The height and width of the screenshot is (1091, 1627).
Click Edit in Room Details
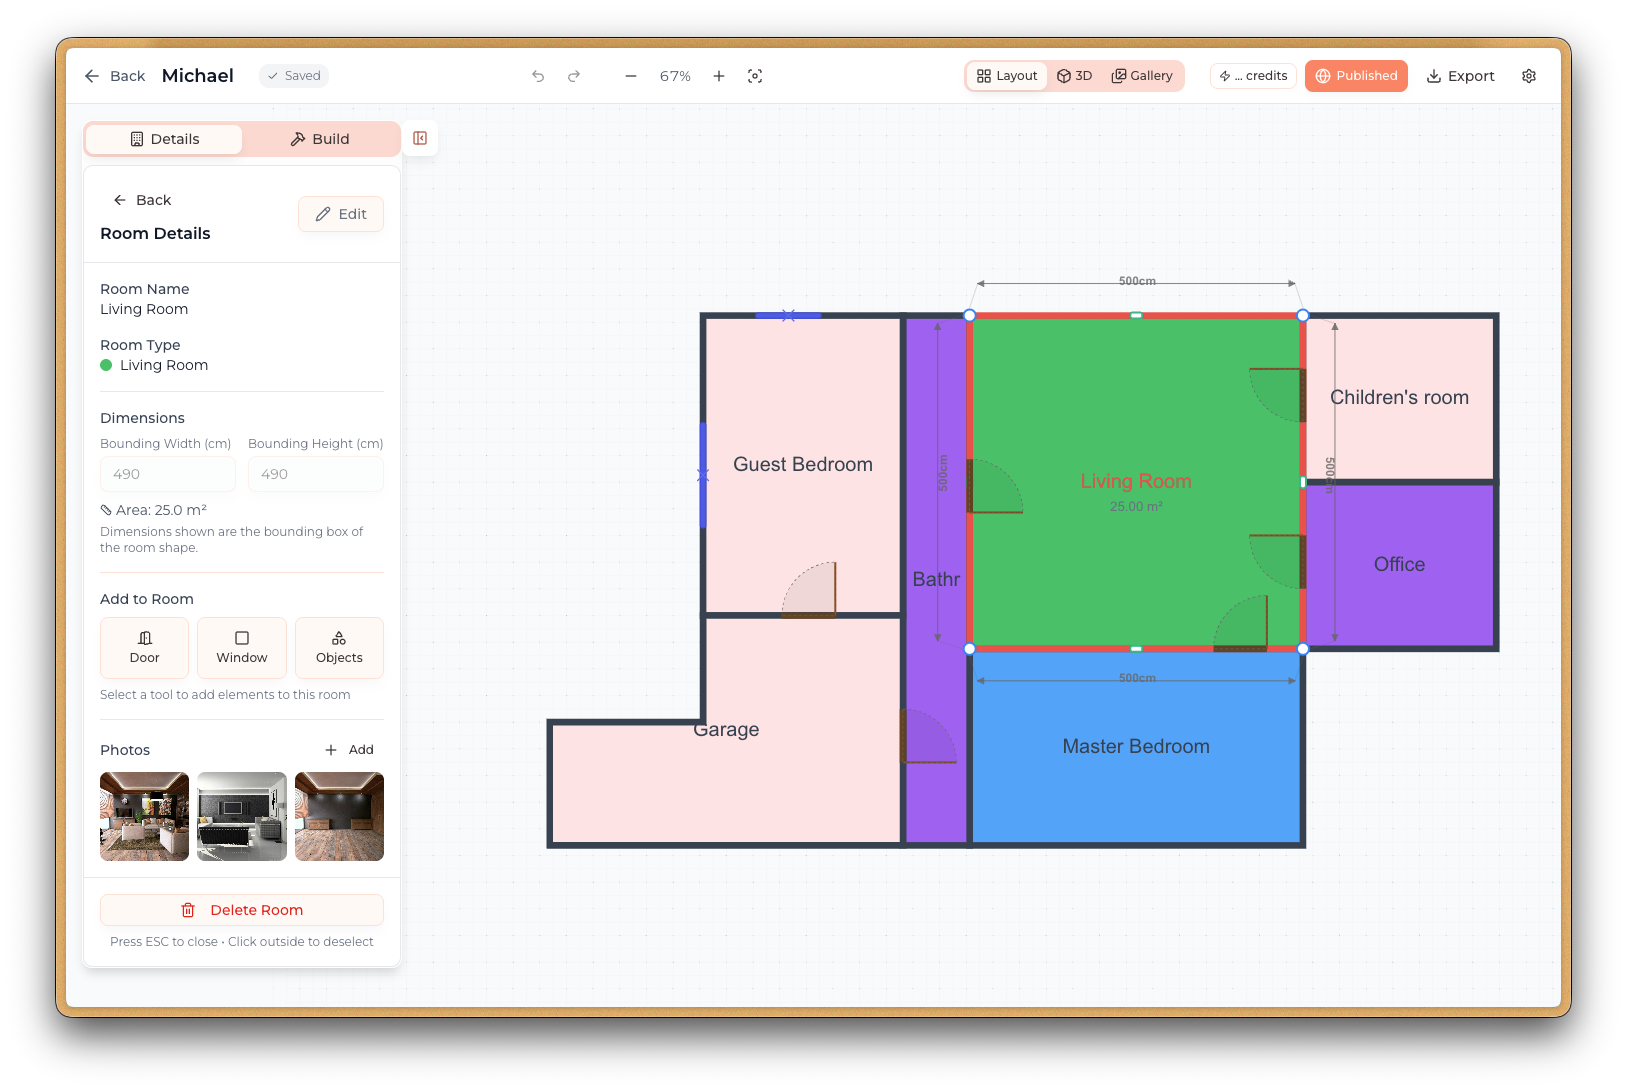(x=340, y=213)
